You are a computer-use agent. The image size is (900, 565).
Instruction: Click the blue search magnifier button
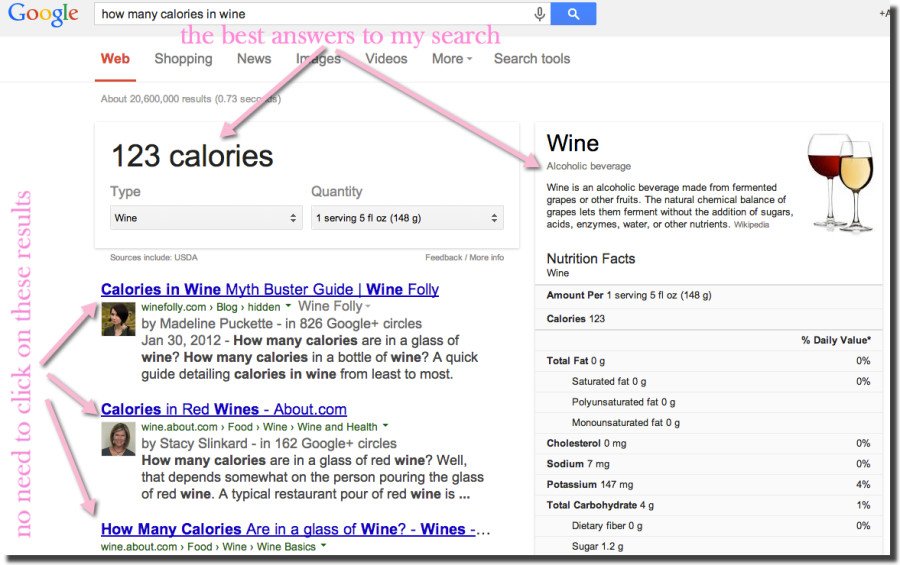tap(573, 14)
